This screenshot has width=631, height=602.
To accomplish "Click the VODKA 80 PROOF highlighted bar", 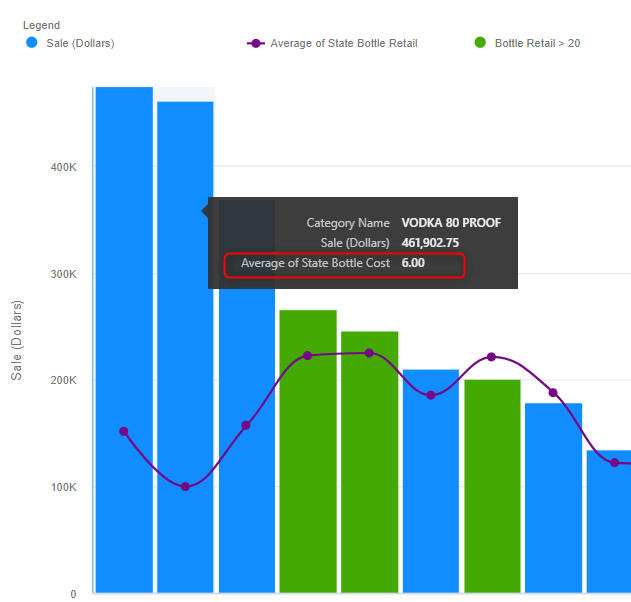I will pos(185,347).
